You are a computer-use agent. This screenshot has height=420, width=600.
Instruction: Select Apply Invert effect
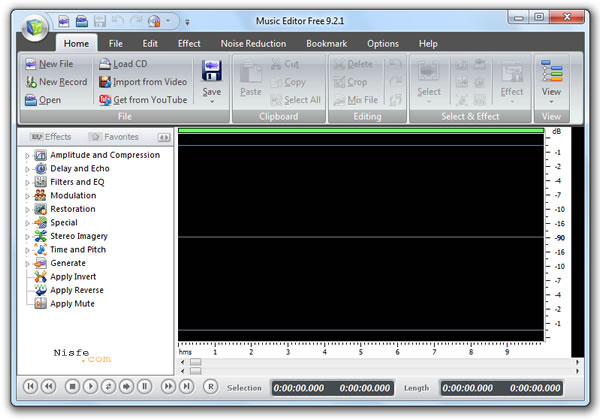[x=65, y=277]
